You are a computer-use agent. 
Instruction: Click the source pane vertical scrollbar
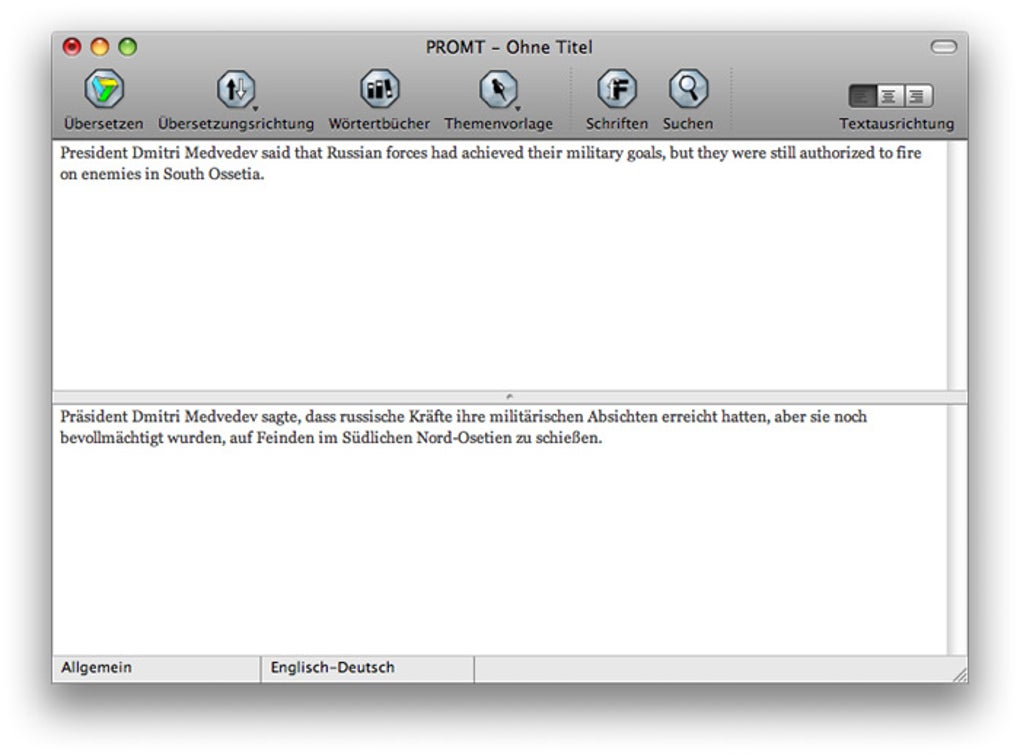(x=957, y=265)
